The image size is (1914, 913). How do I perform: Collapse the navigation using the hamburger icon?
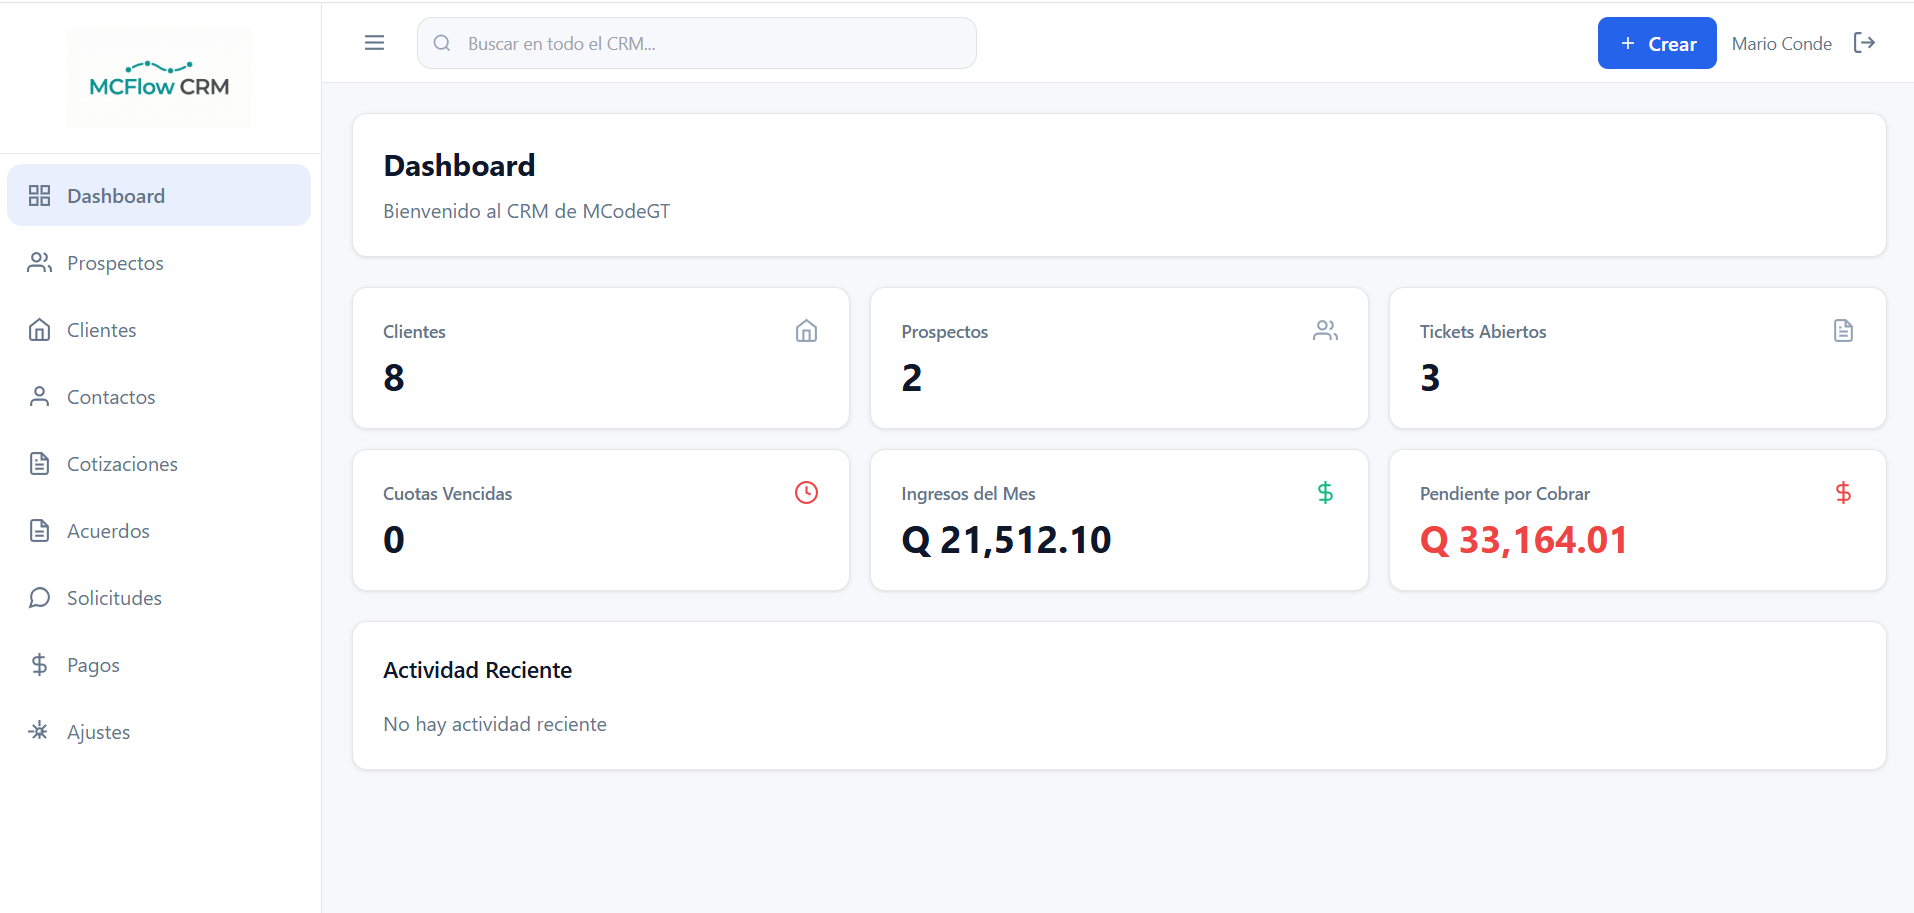374,43
